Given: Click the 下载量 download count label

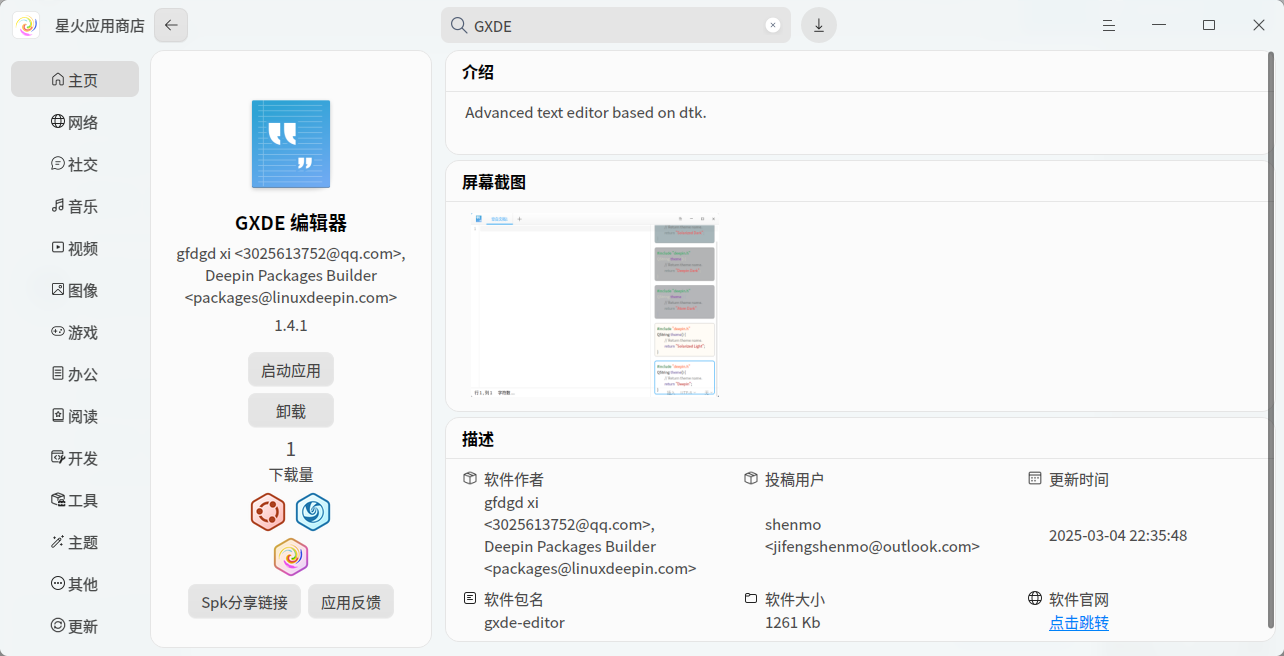Looking at the screenshot, I should coord(291,475).
